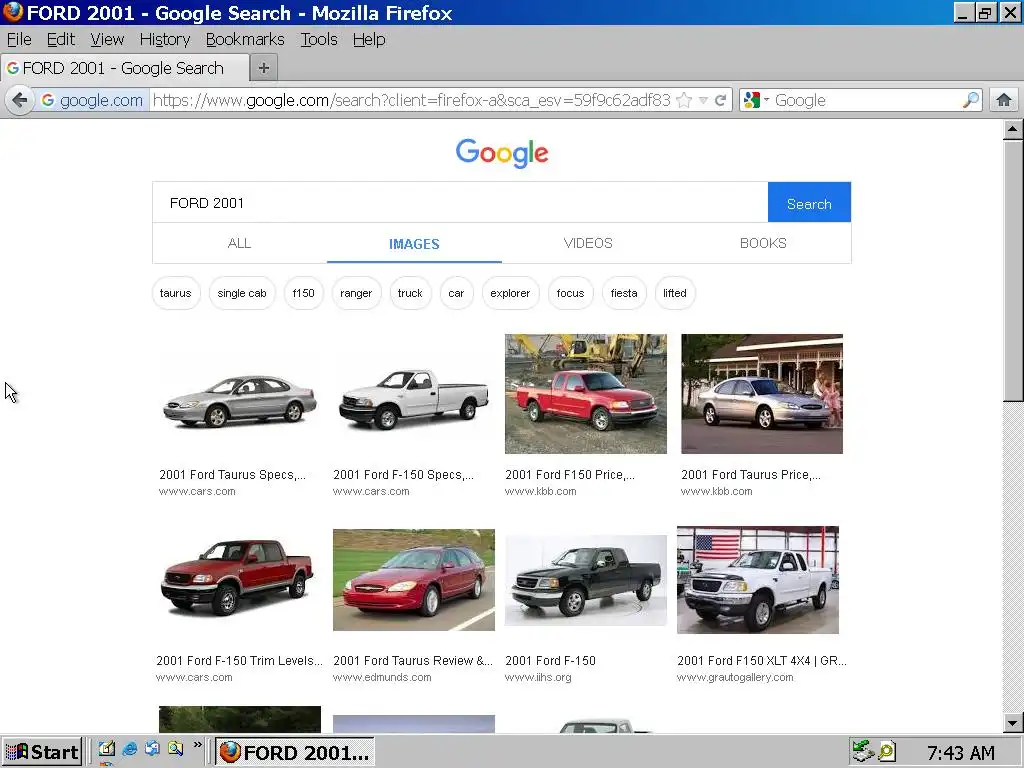Filter images by the focus chip
1024x768 pixels.
pyautogui.click(x=570, y=293)
